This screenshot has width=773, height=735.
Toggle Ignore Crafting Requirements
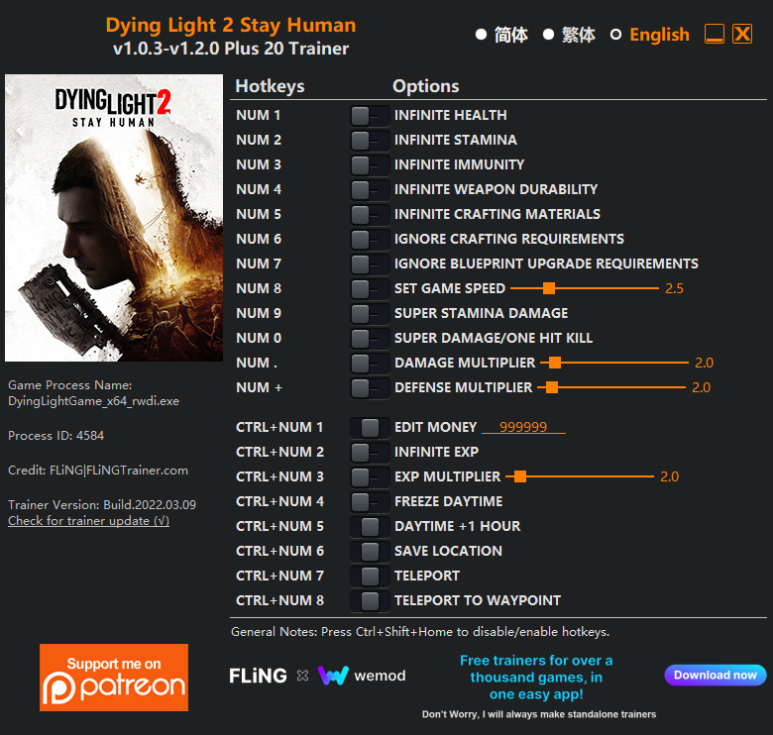pos(370,240)
